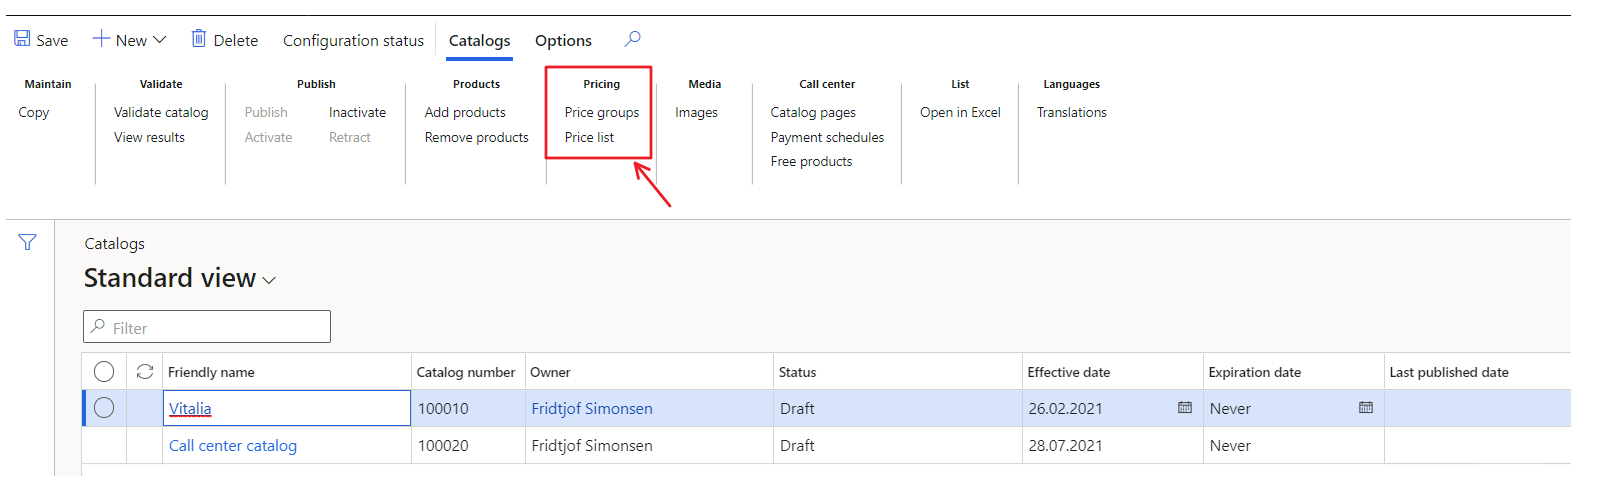
Task: Switch to the Options tab
Action: 563,41
